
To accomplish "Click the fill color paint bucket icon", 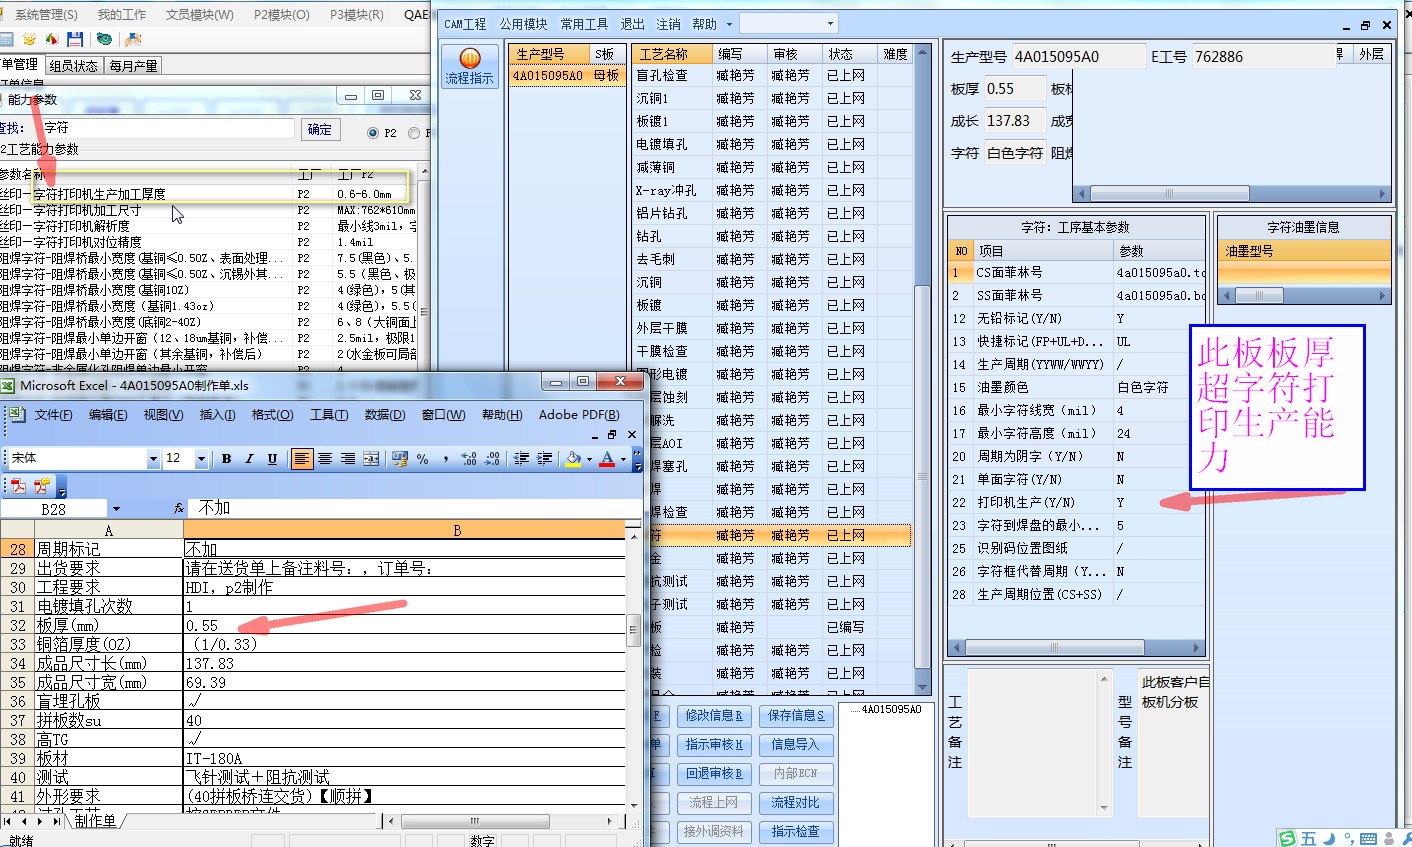I will pos(573,459).
